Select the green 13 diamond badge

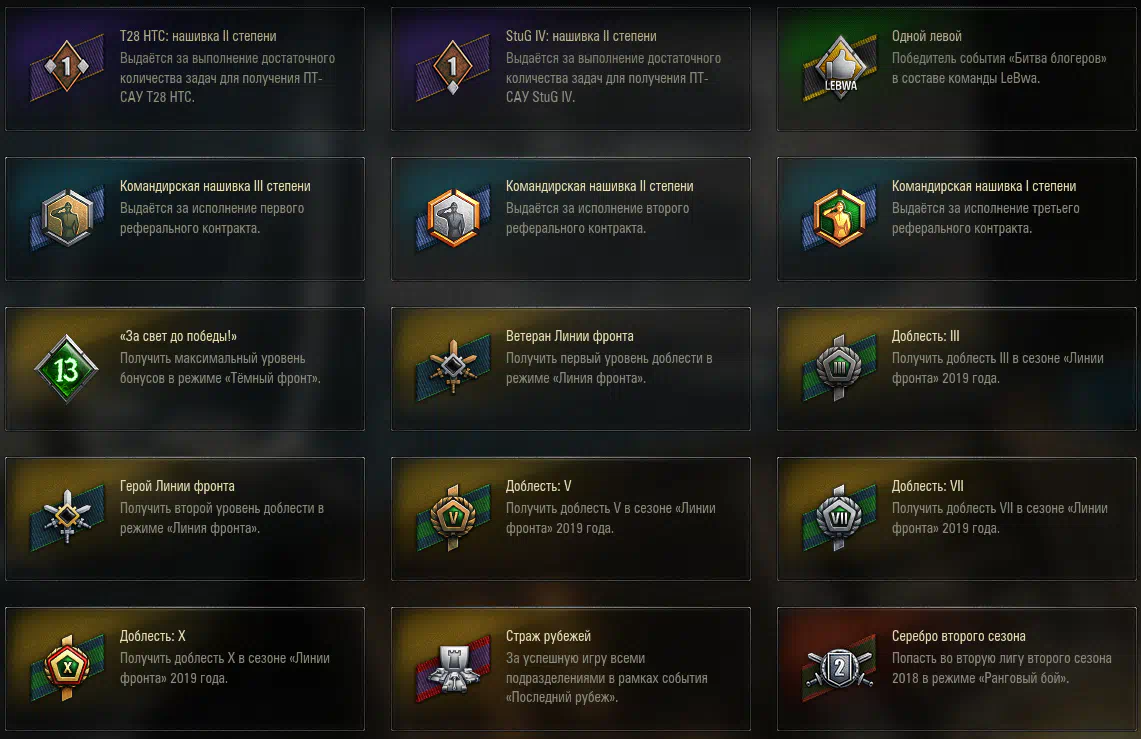coord(66,369)
